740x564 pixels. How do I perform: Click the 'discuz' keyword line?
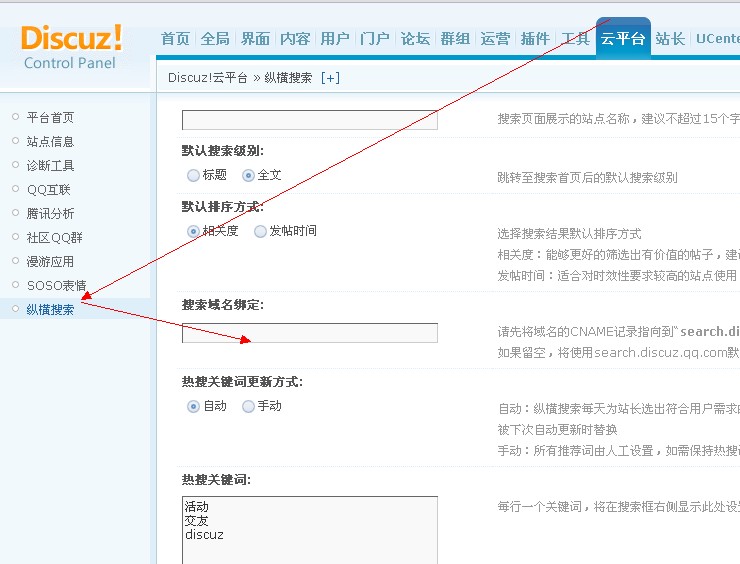tap(204, 535)
